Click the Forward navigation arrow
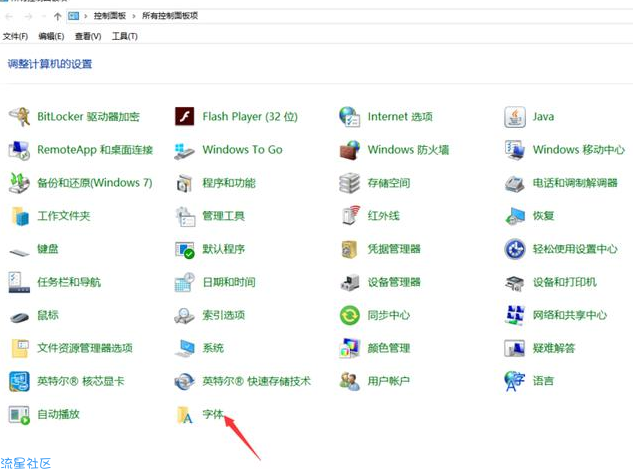 point(28,16)
